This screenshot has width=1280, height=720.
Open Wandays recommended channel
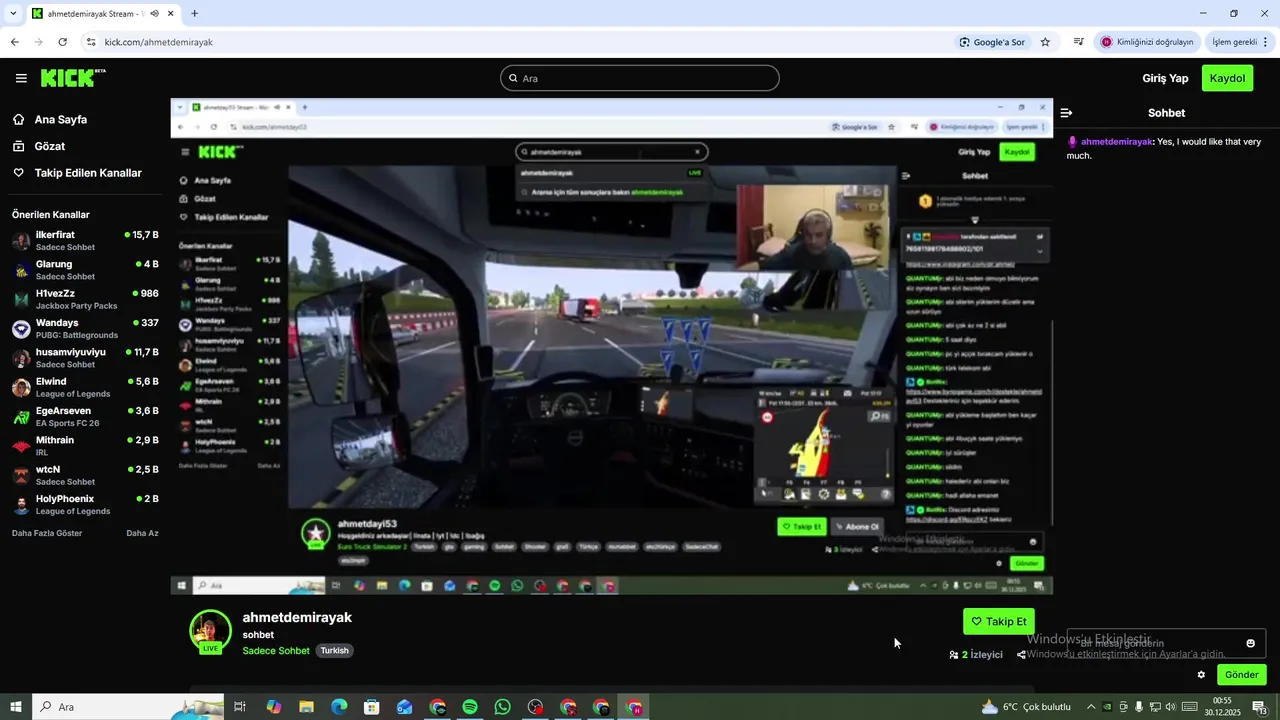85,329
